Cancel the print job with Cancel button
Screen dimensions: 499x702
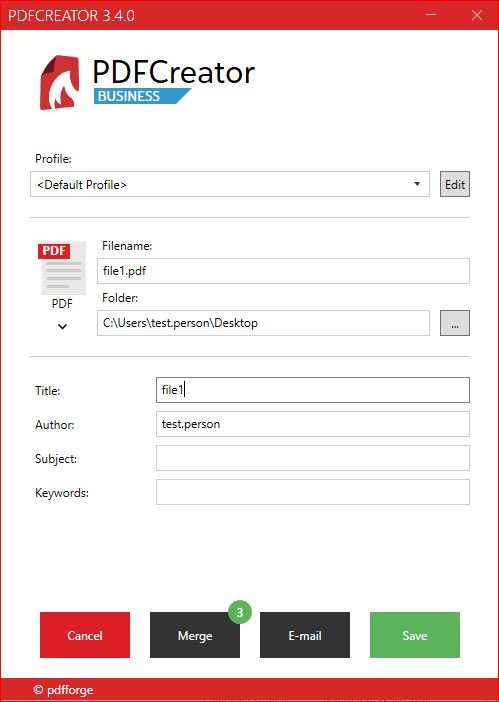[85, 635]
